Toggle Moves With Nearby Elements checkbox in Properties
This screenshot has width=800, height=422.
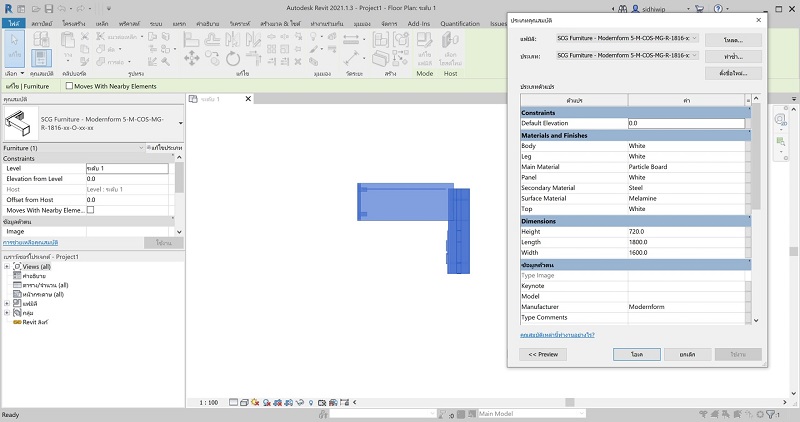click(x=90, y=210)
